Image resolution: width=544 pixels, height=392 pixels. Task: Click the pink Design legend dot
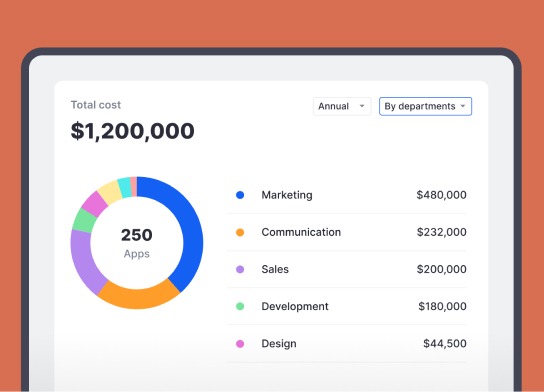point(240,344)
